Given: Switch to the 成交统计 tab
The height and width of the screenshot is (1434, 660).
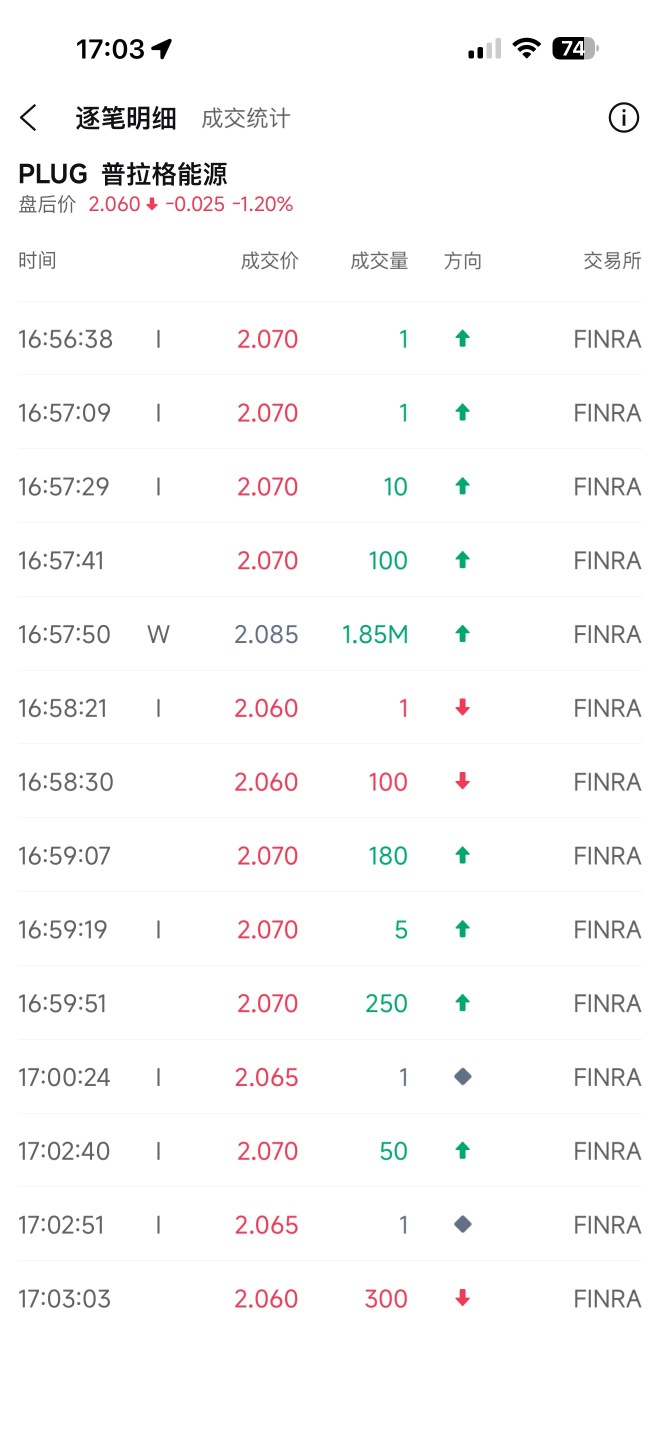Looking at the screenshot, I should click(245, 118).
